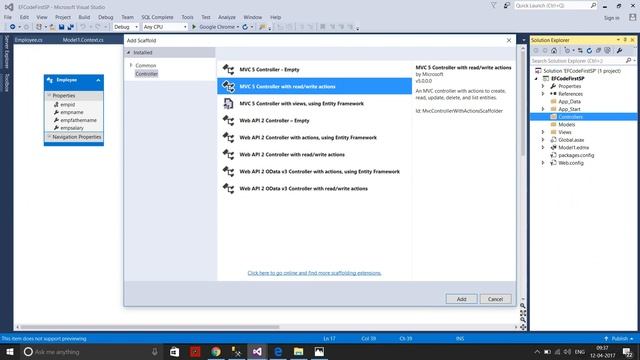Screen dimensions: 640x360
Task: Expand Model1.edmx node in Solution Explorer
Action: (x=543, y=147)
